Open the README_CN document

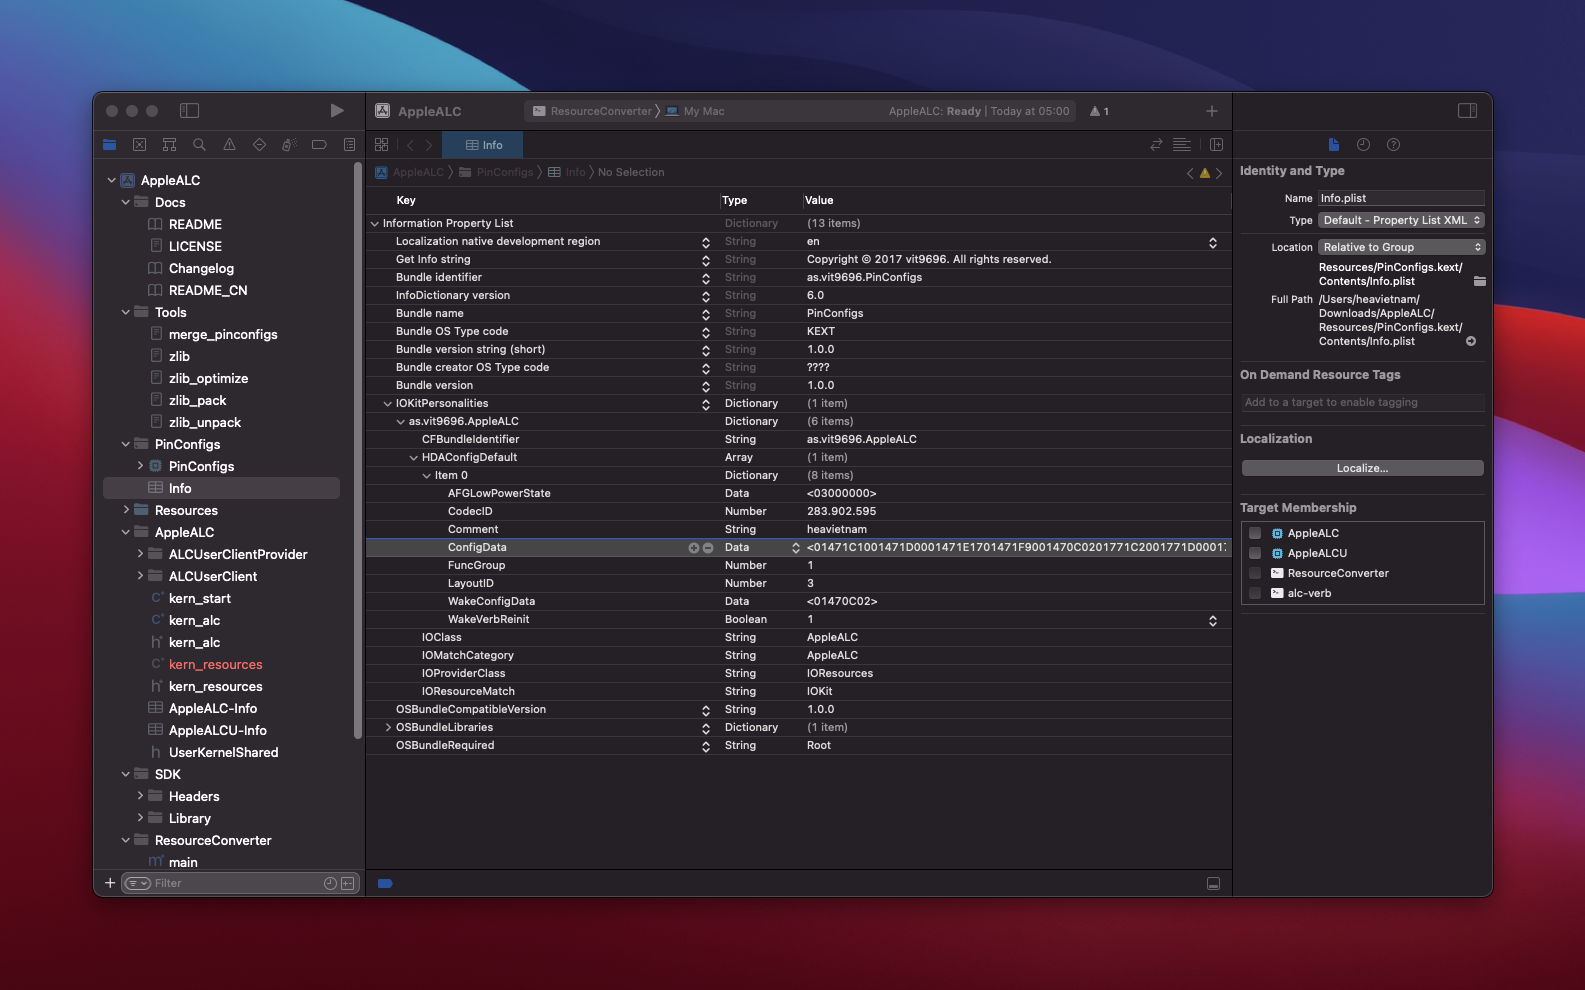click(x=208, y=290)
